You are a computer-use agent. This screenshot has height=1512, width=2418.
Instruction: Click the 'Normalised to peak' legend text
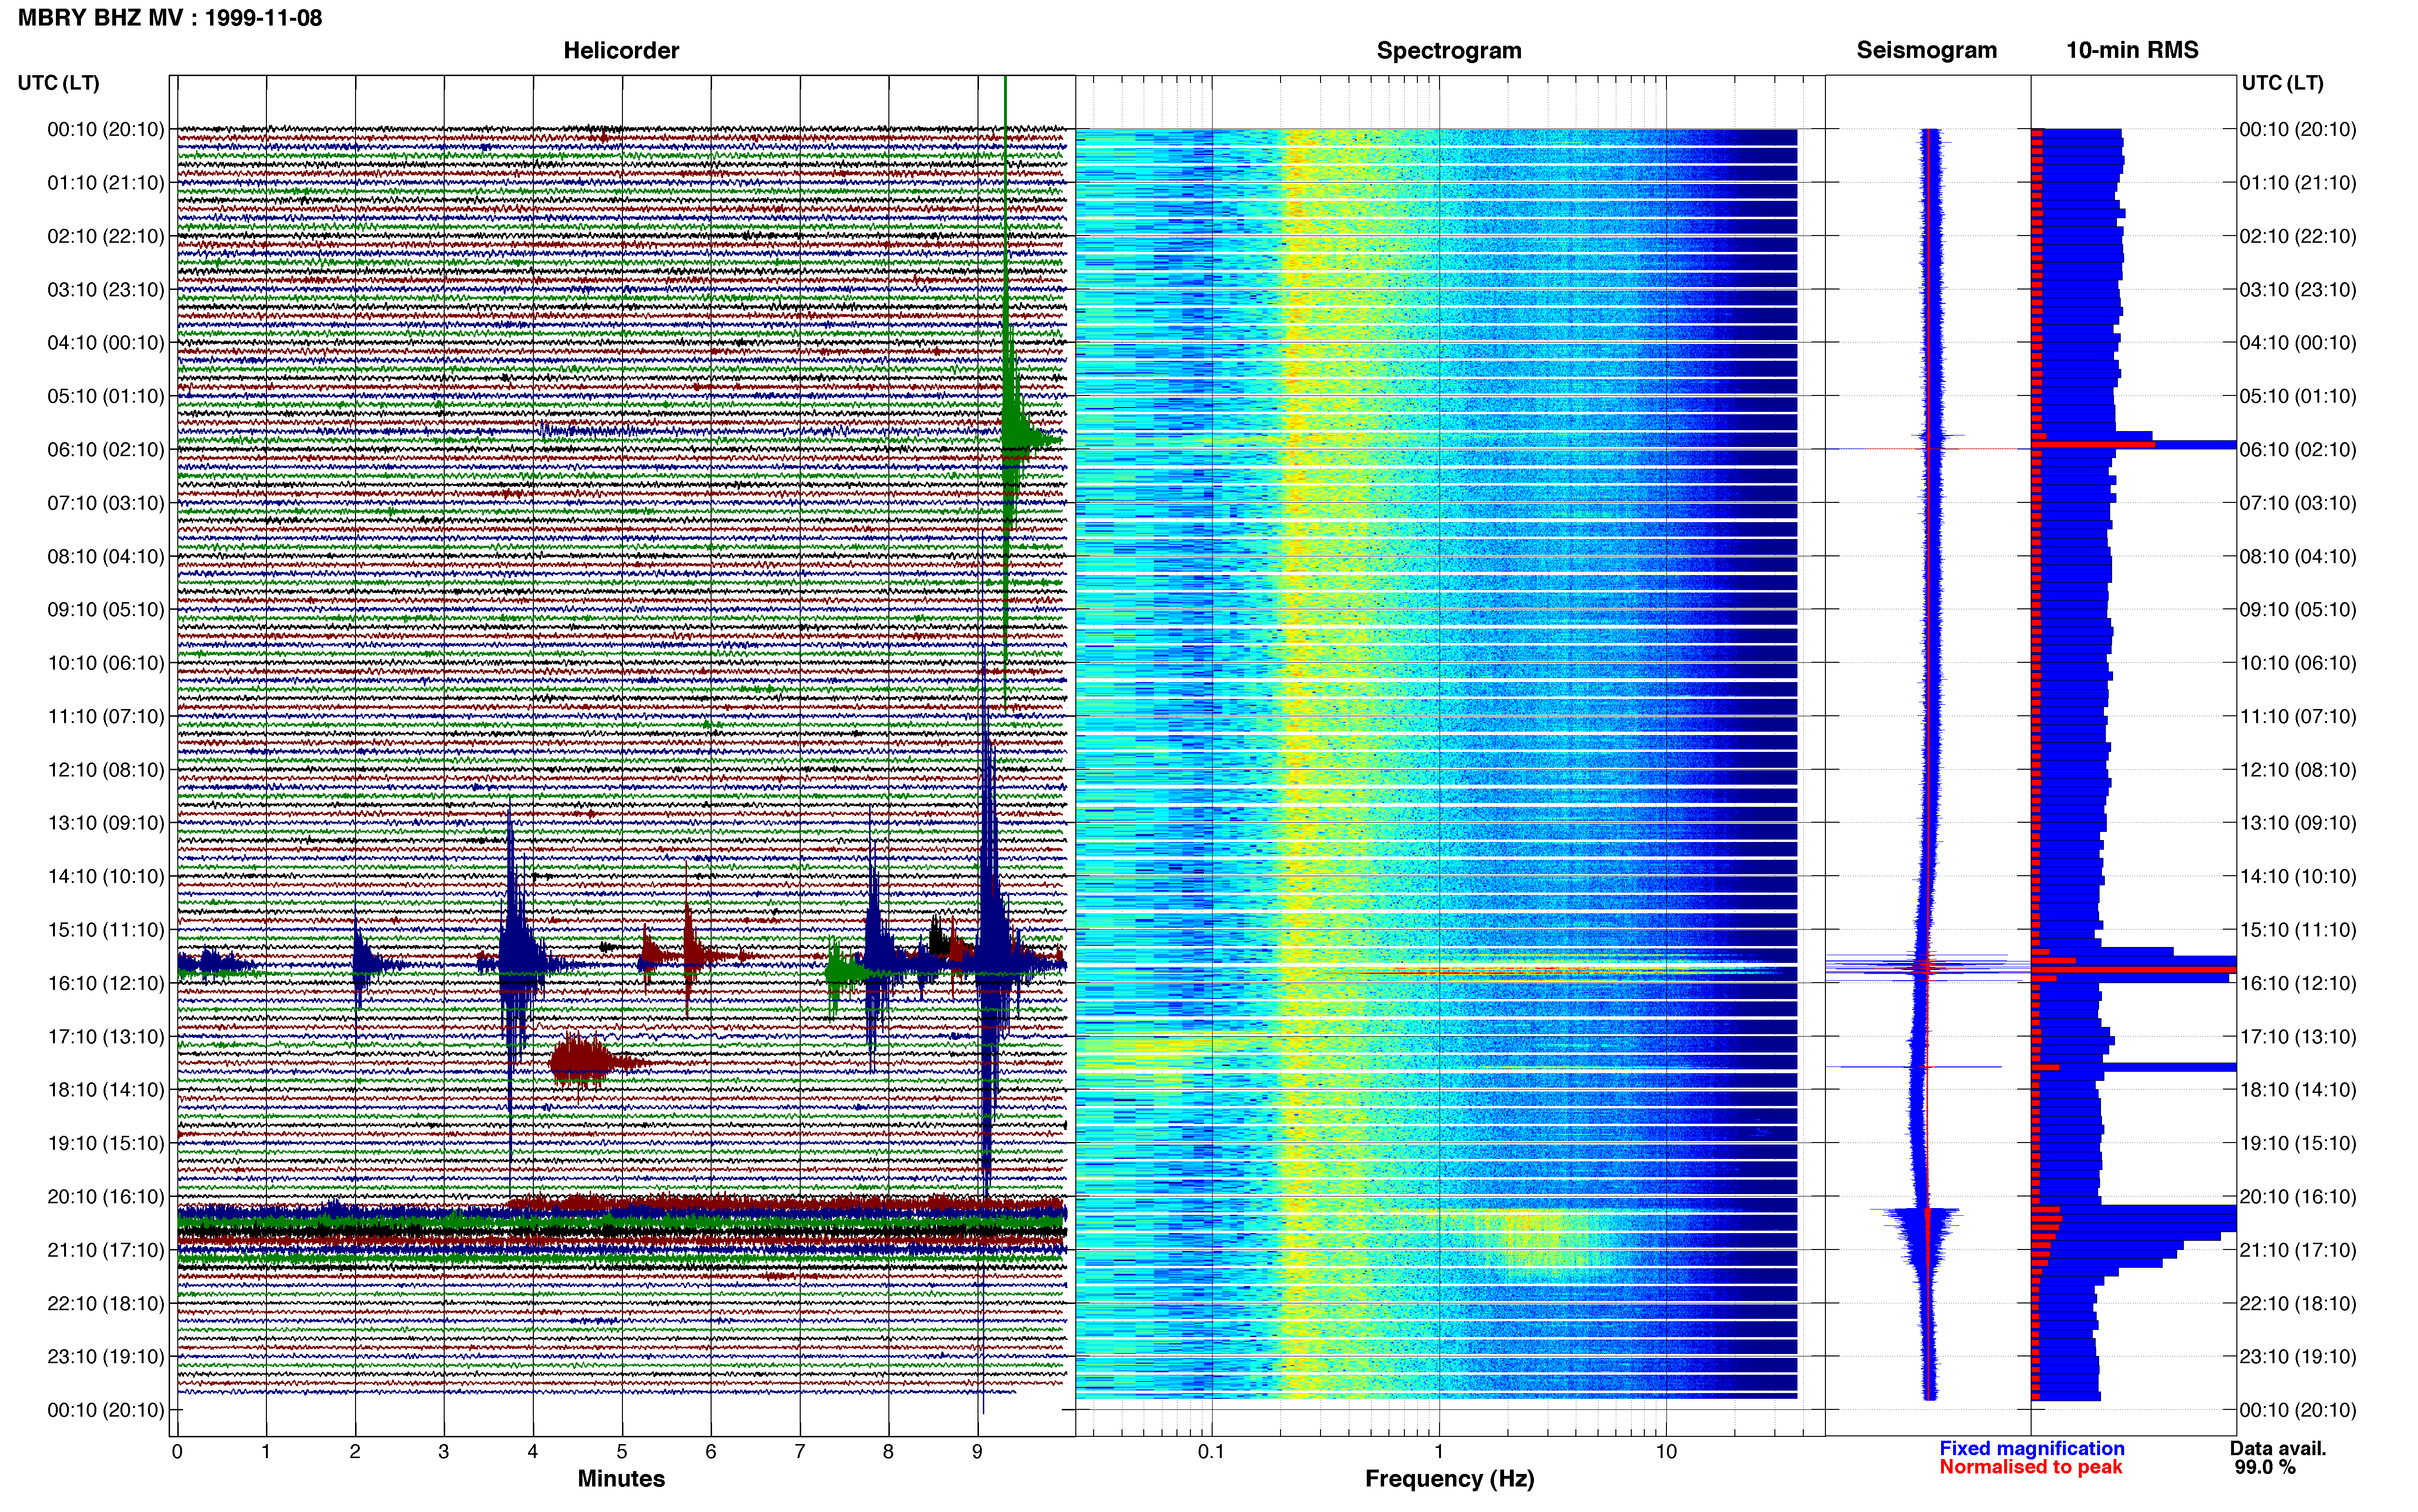tap(2030, 1467)
